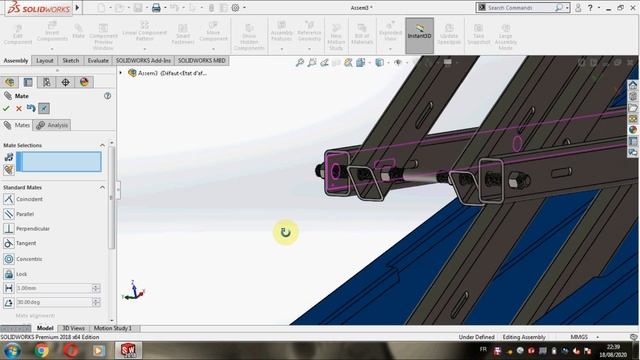Screen dimensions: 640x360
Task: Switch to the 3D Views bottom tab
Action: coord(73,328)
